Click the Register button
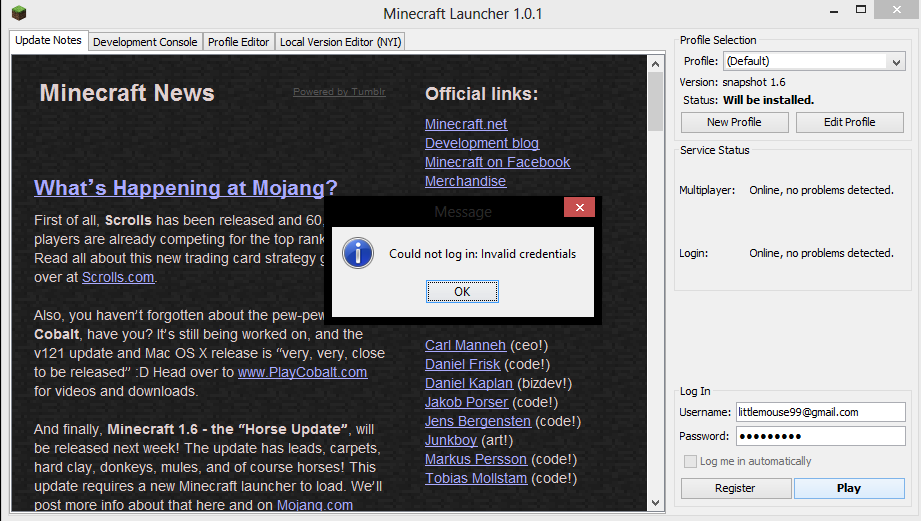921x521 pixels. (x=735, y=488)
